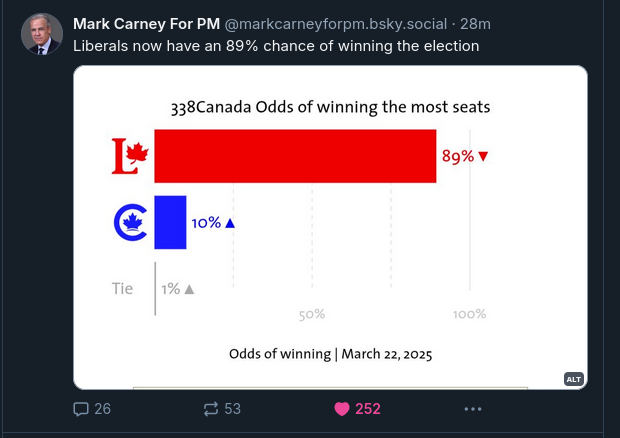Viewport: 620px width, 438px height.
Task: Click the red Liberal party logo
Action: pos(129,156)
